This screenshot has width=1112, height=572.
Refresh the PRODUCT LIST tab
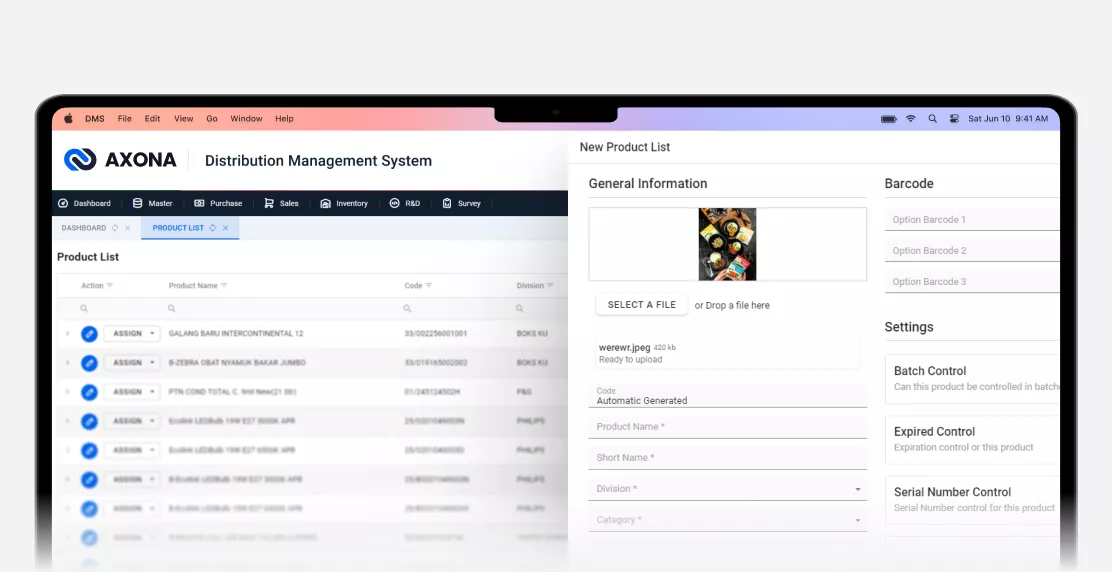[x=213, y=228]
